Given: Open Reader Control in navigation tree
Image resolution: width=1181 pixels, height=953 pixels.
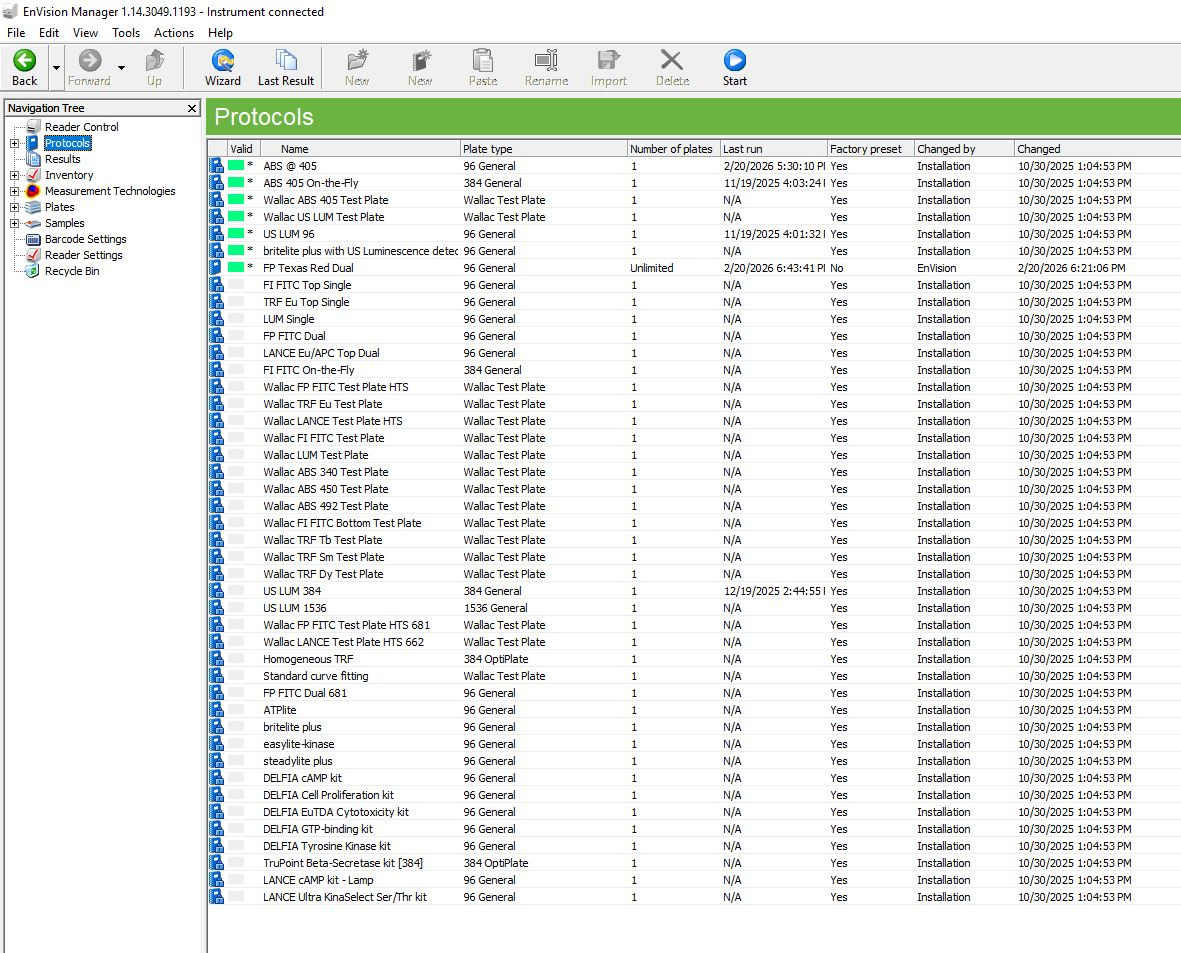Looking at the screenshot, I should coord(81,127).
